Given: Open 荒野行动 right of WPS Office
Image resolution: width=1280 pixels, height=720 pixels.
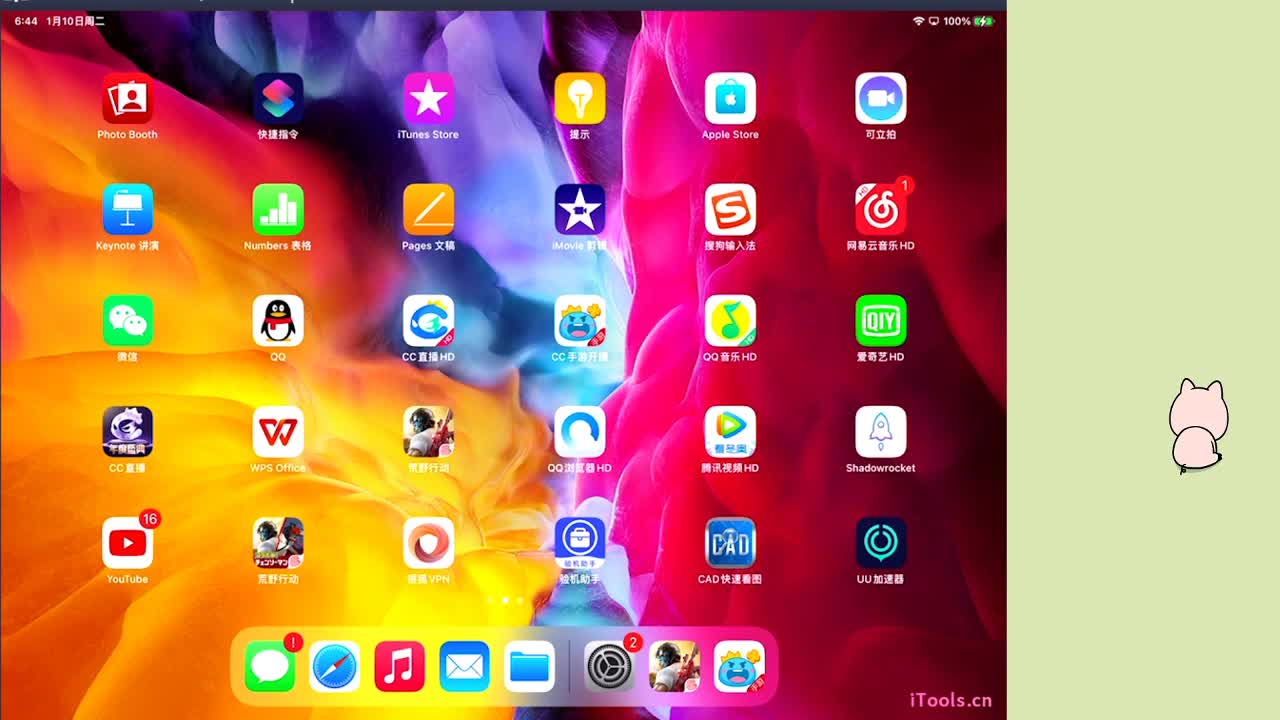Looking at the screenshot, I should 429,431.
